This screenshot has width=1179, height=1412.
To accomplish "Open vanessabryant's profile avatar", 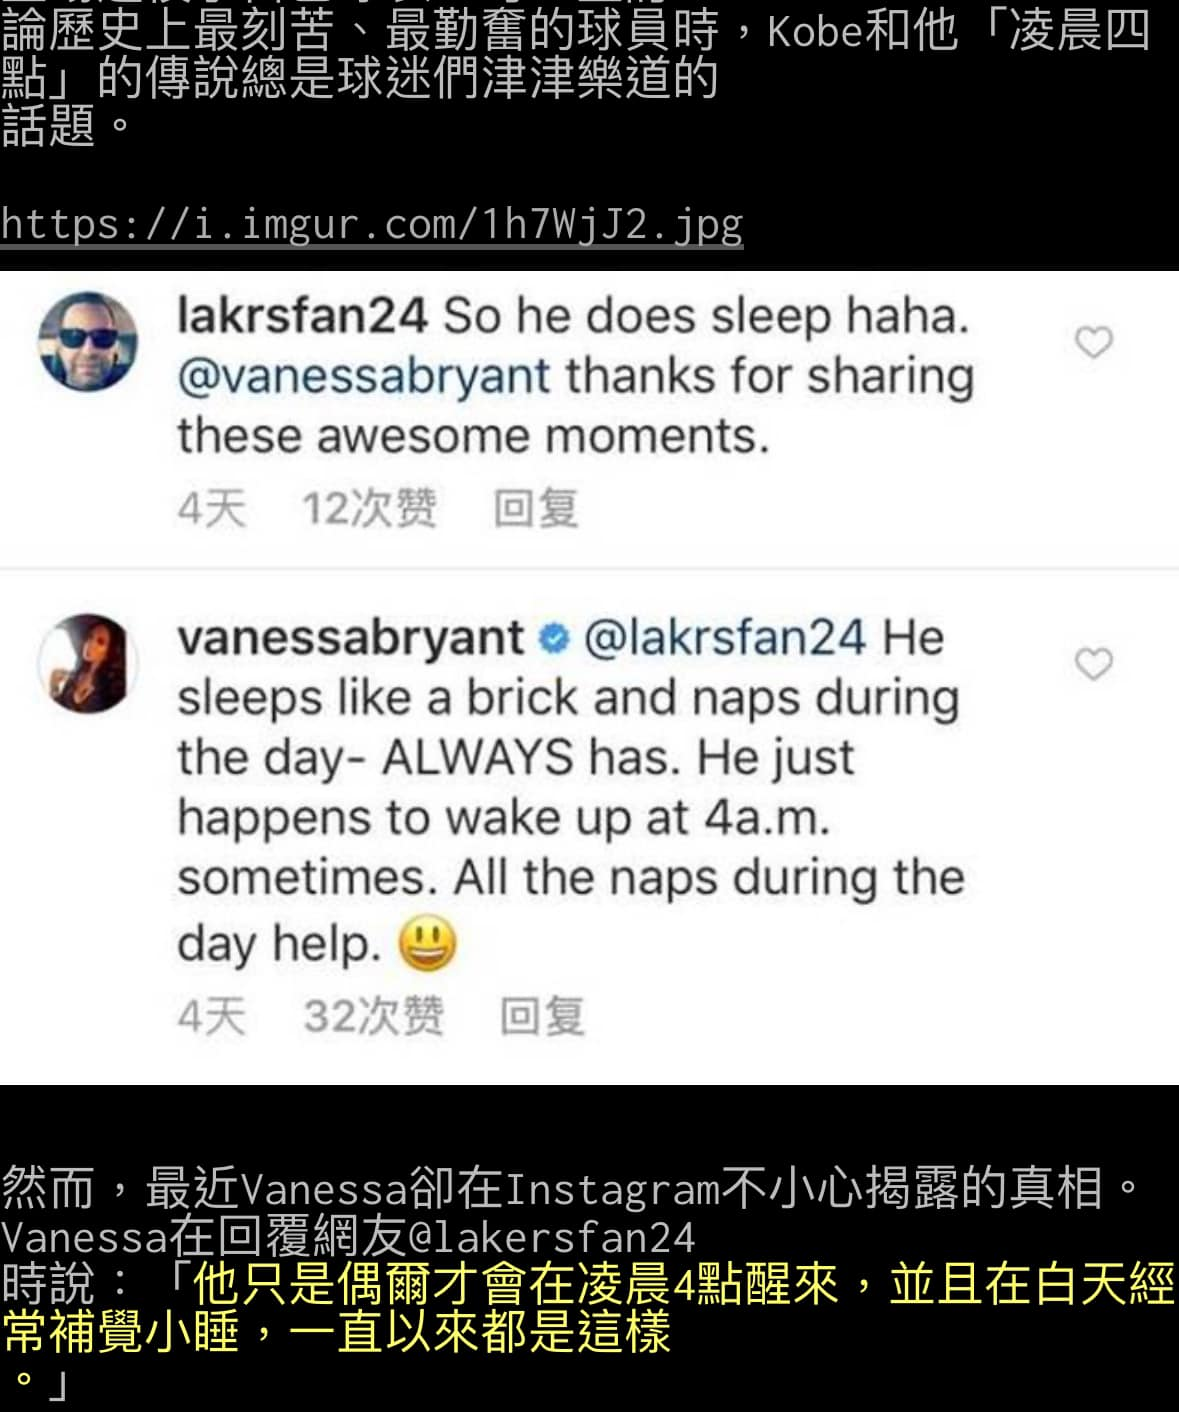I will coord(88,663).
